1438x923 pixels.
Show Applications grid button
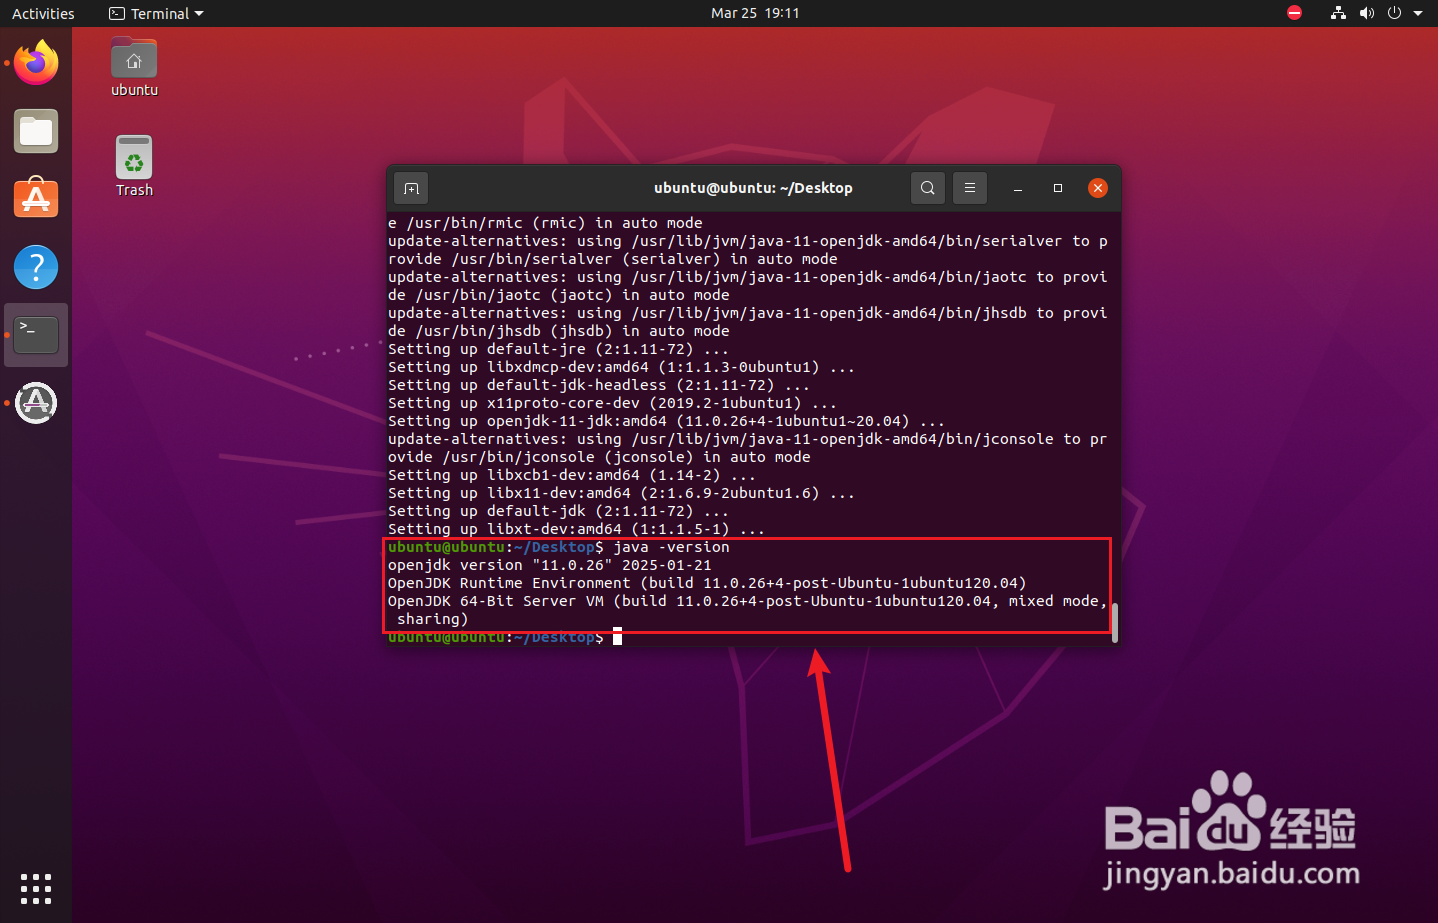tap(36, 888)
